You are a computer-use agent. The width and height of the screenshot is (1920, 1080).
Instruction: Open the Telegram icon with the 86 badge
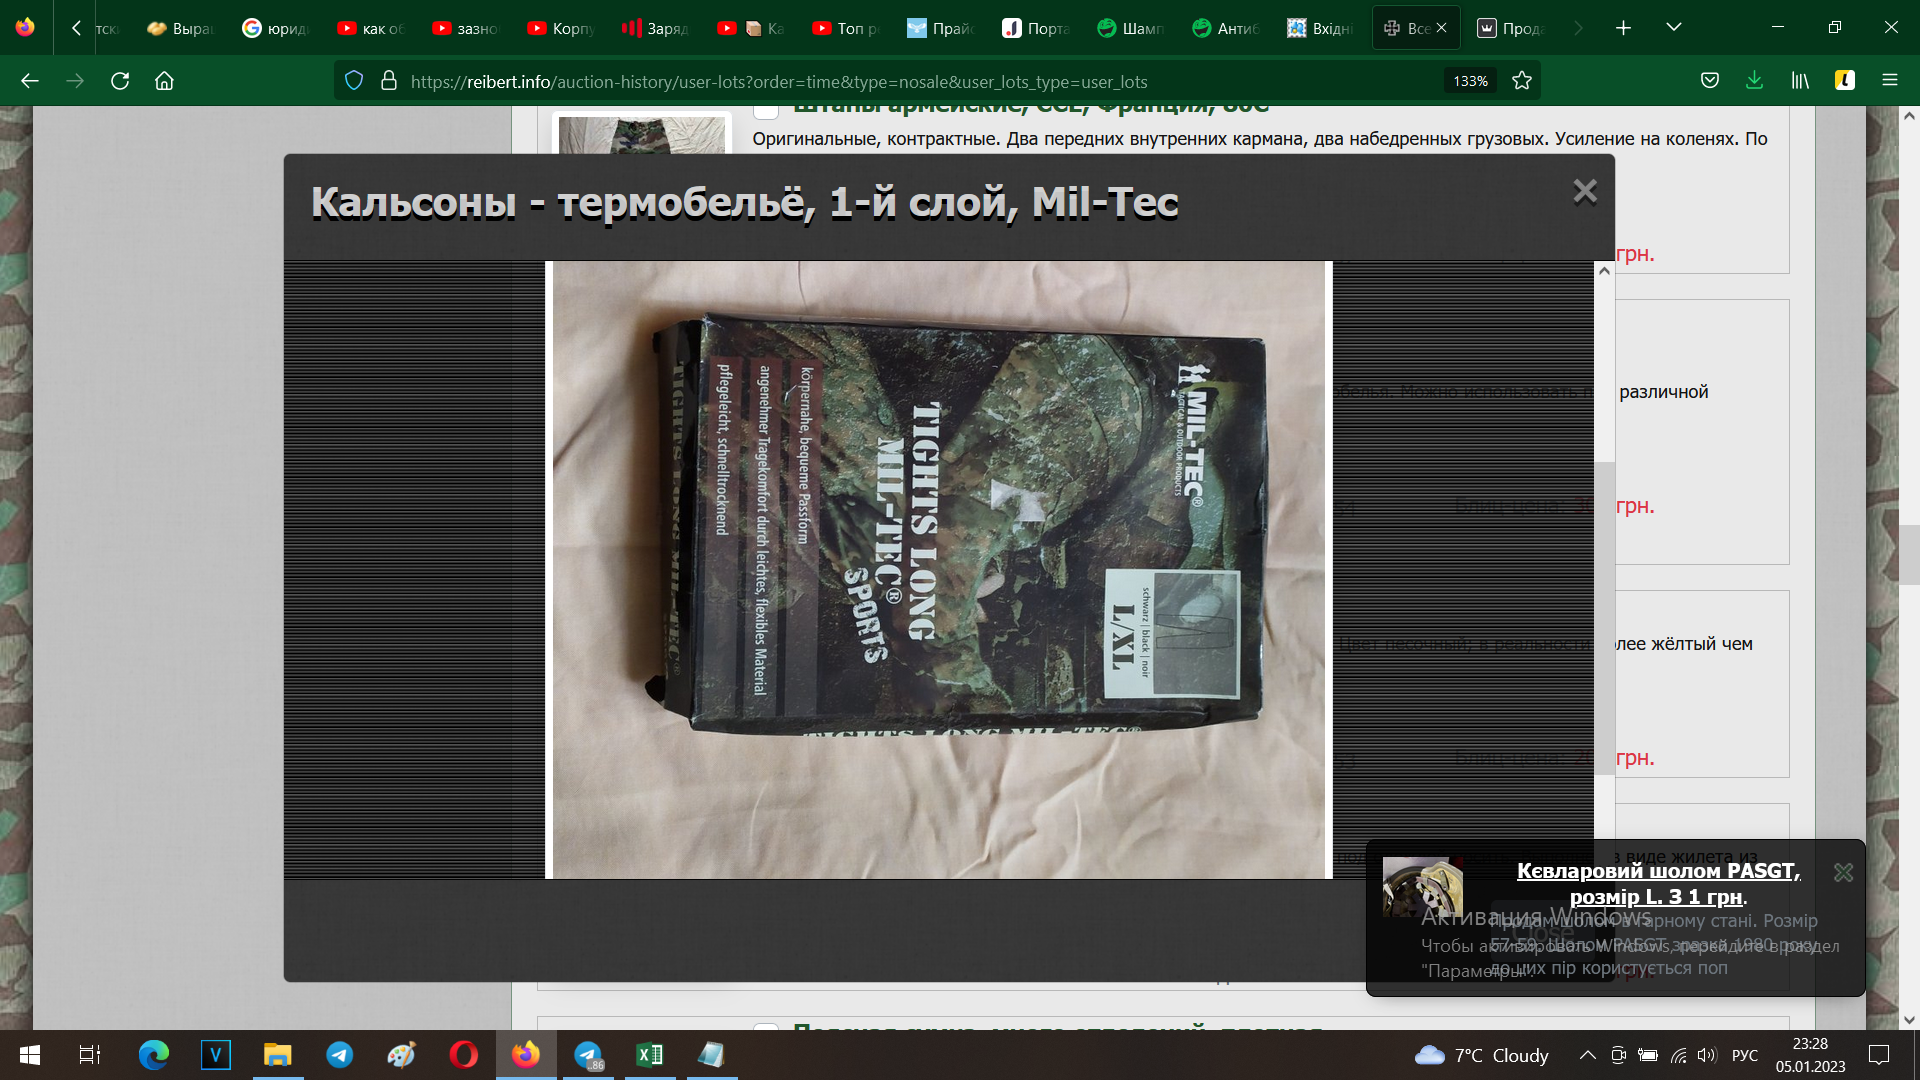point(588,1055)
